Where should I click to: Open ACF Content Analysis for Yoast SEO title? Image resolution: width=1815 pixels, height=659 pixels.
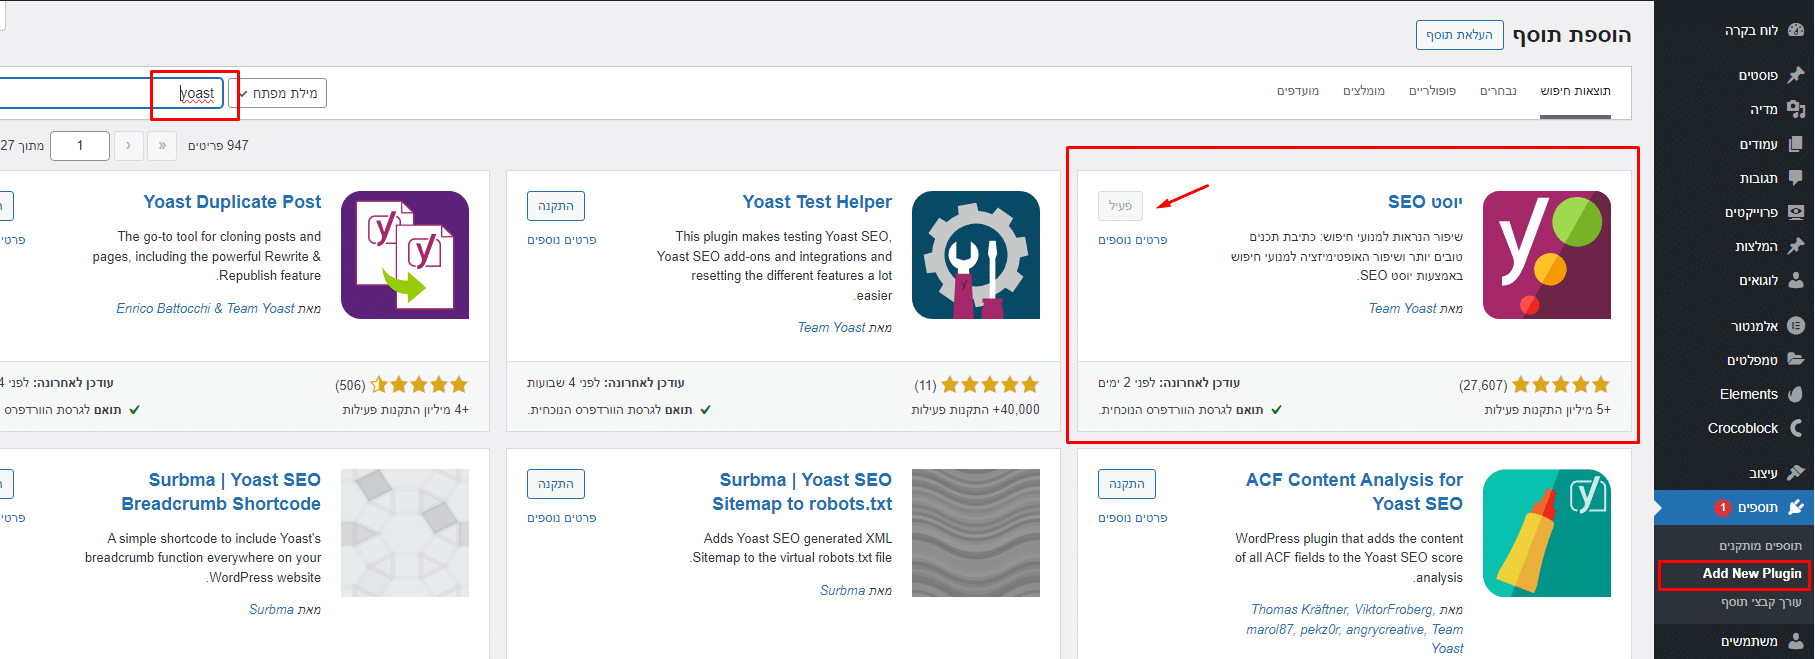tap(1354, 492)
